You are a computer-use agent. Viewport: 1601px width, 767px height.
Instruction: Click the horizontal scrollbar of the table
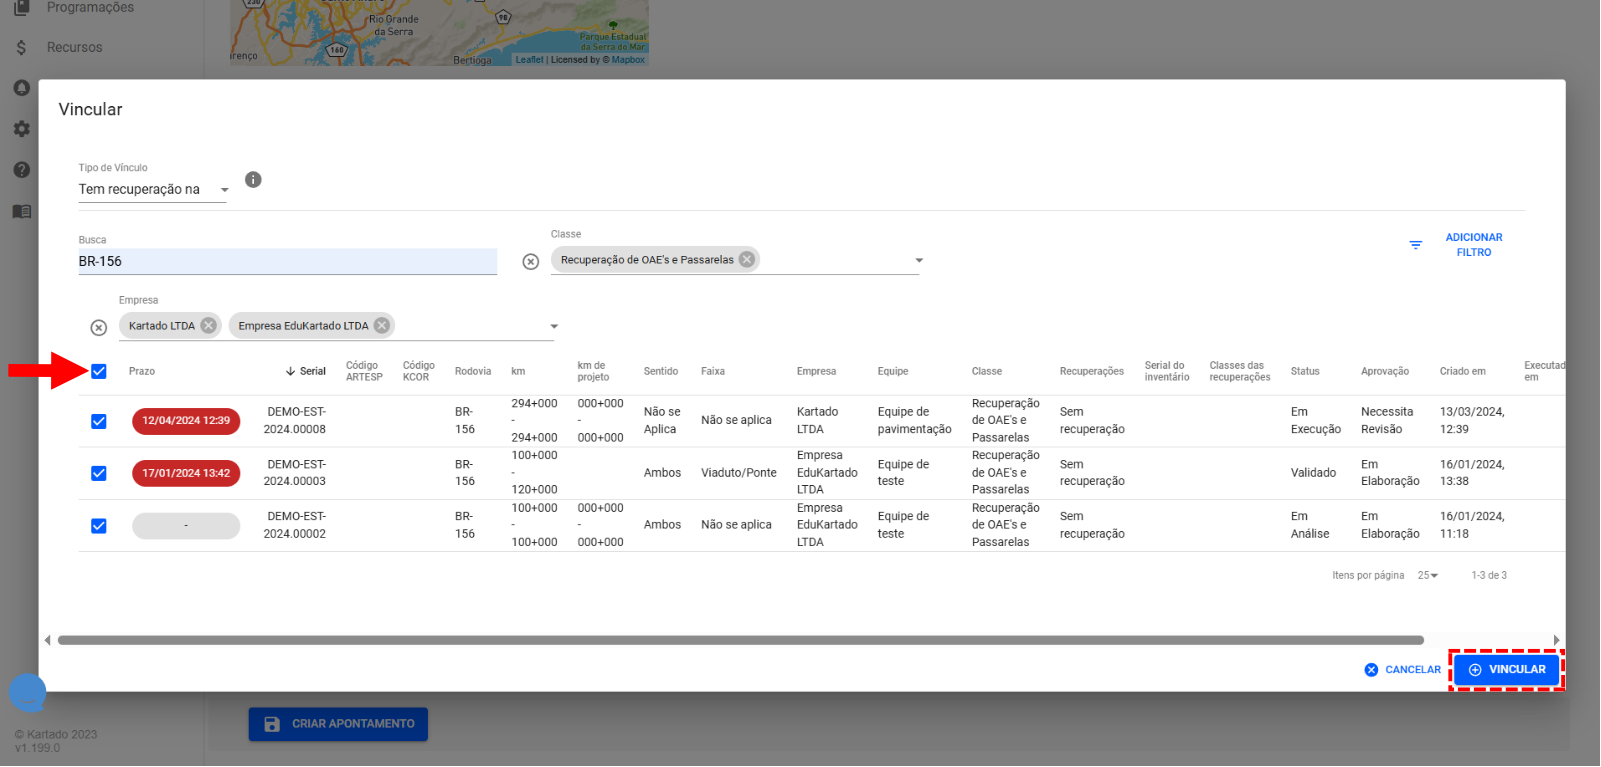(x=740, y=641)
